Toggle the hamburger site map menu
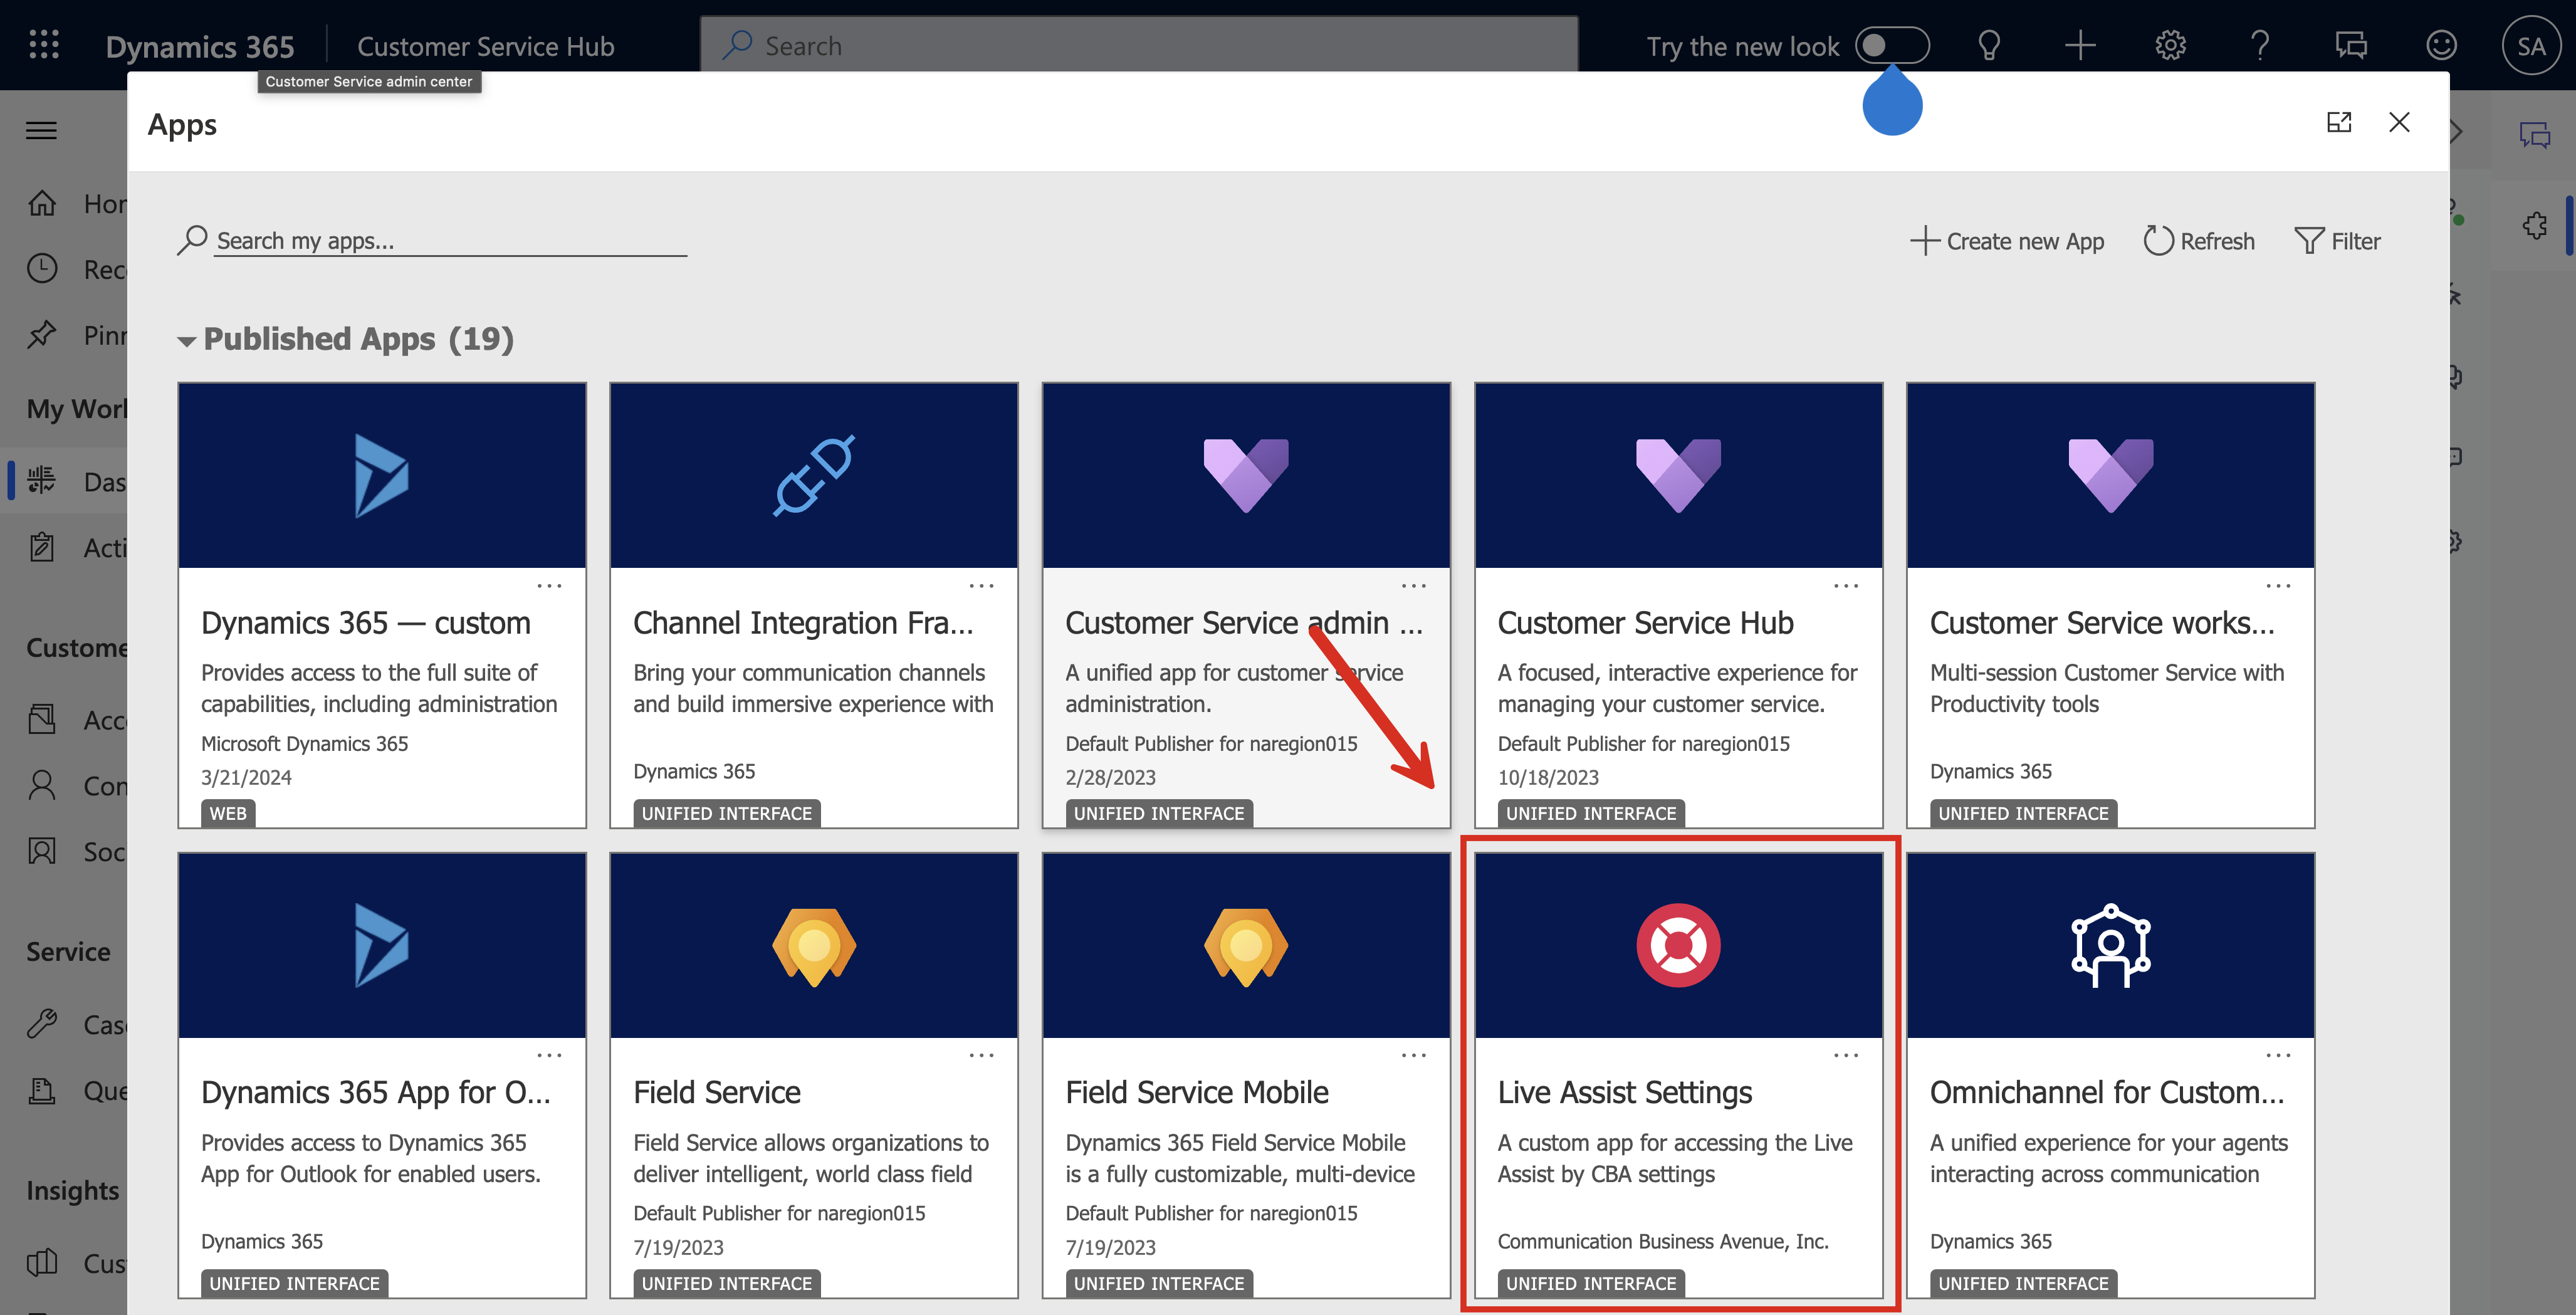The width and height of the screenshot is (2576, 1315). coord(41,130)
